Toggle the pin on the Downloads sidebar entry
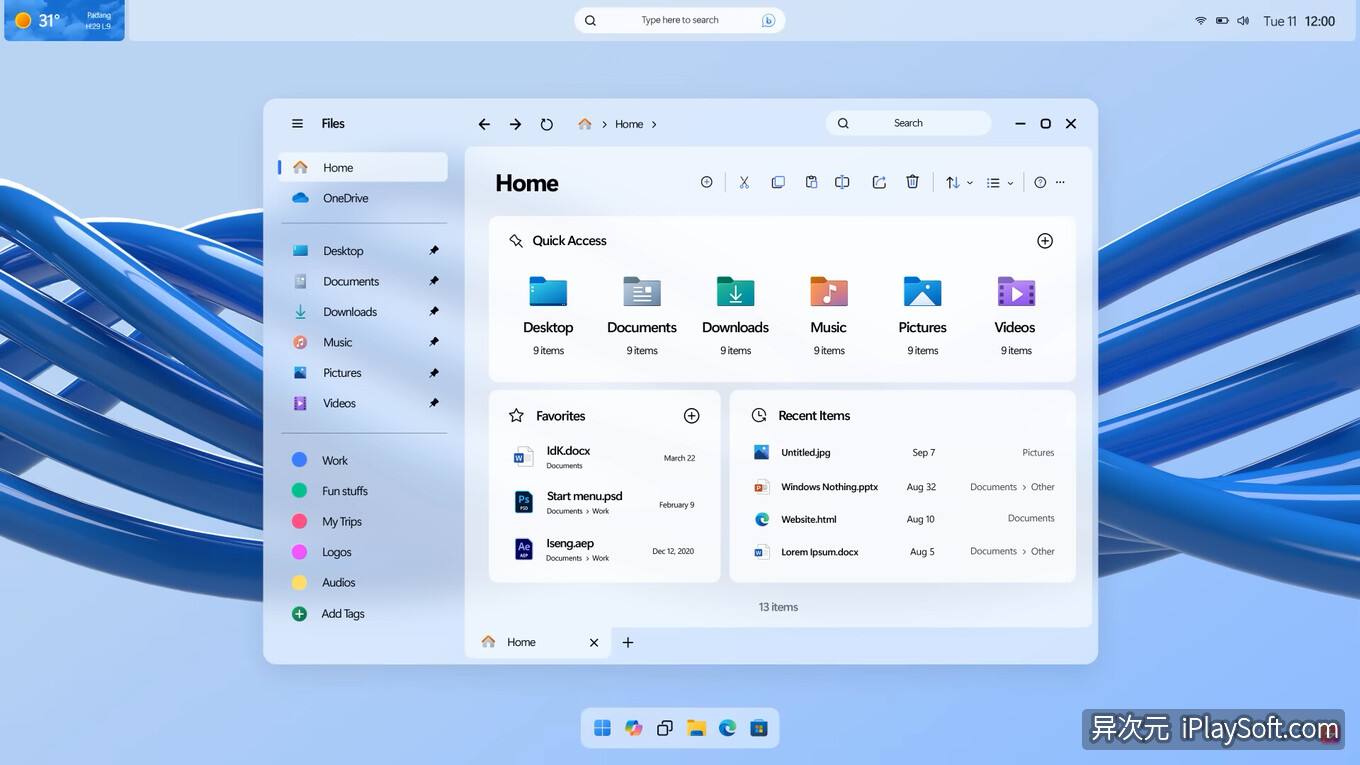Image resolution: width=1360 pixels, height=765 pixels. click(x=433, y=311)
